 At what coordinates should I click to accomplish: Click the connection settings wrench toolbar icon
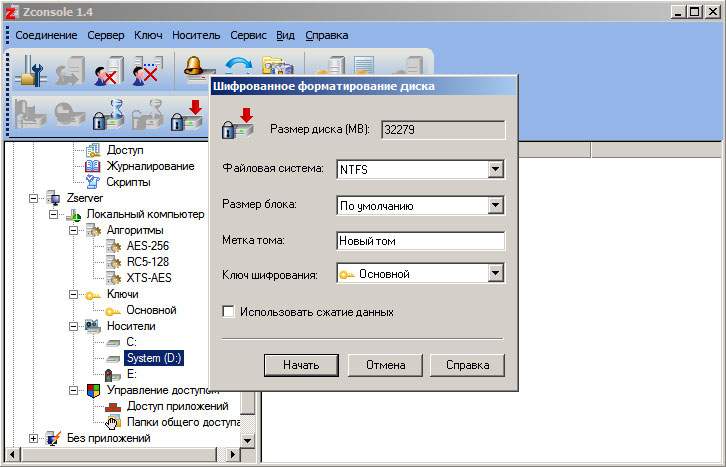point(30,70)
